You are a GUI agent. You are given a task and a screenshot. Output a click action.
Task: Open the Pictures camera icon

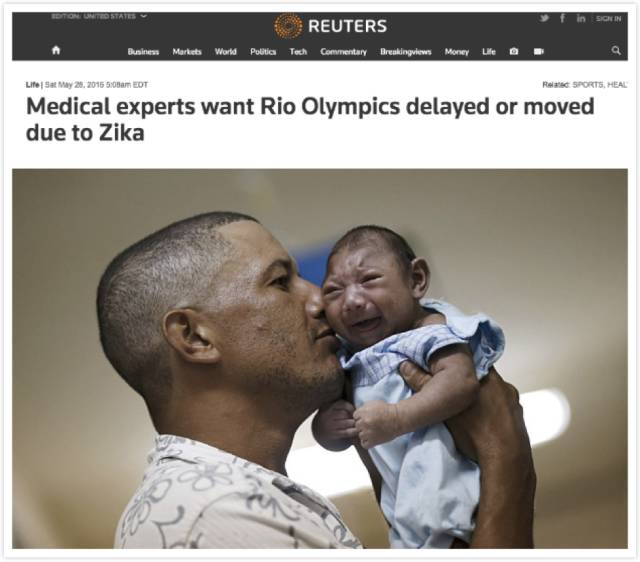(514, 51)
